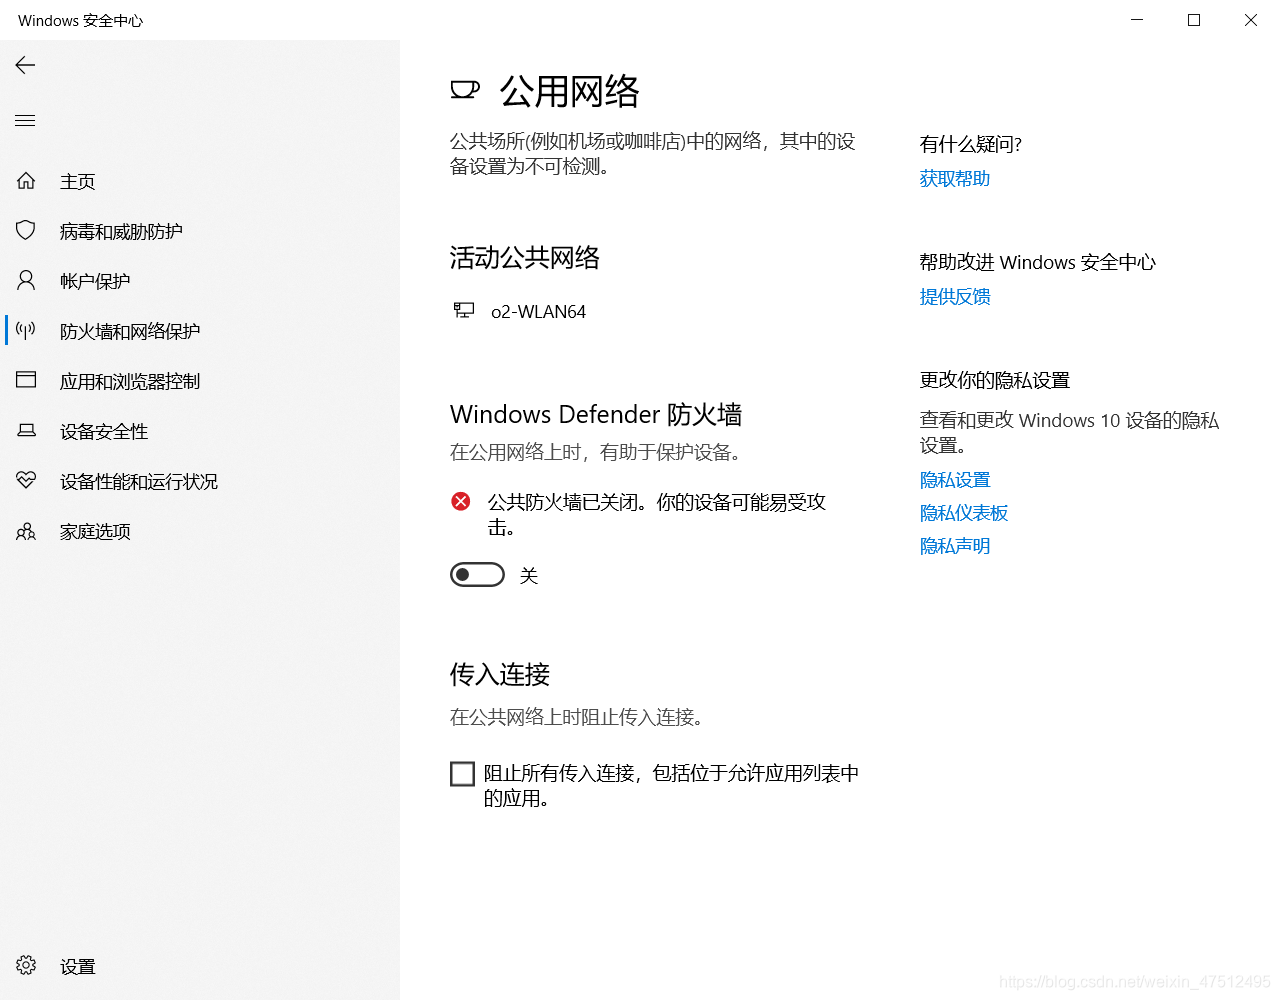
Task: Click the app and browser control window icon
Action: [26, 380]
